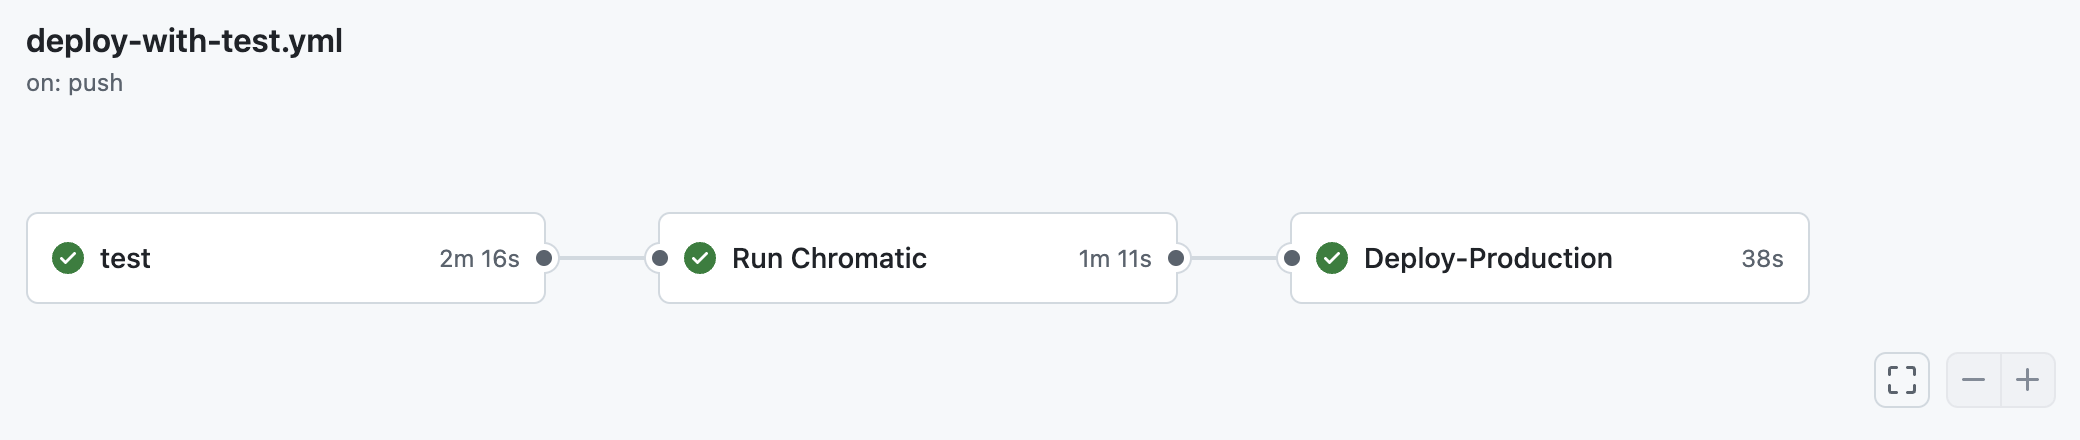
Task: Open the test job details
Action: [125, 258]
